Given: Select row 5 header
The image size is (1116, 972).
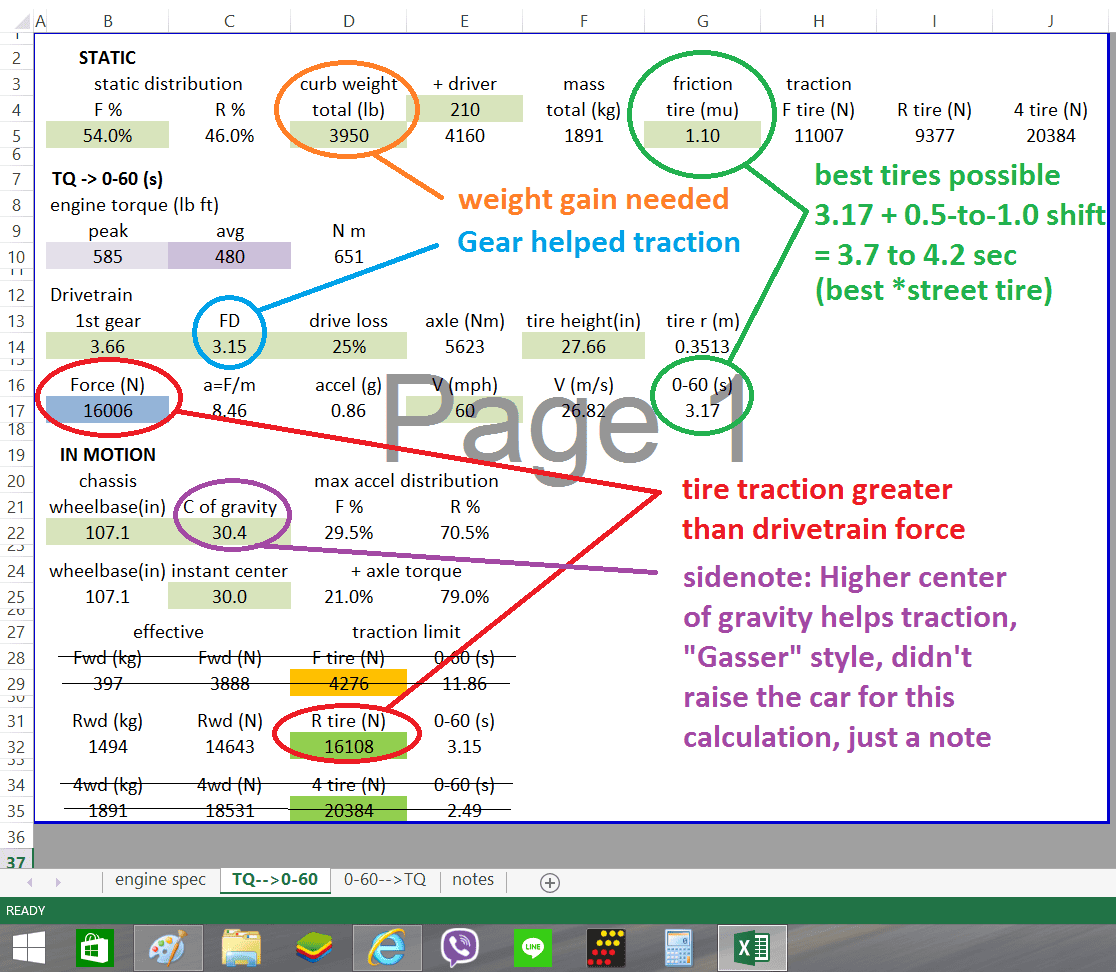Looking at the screenshot, I should pyautogui.click(x=16, y=135).
